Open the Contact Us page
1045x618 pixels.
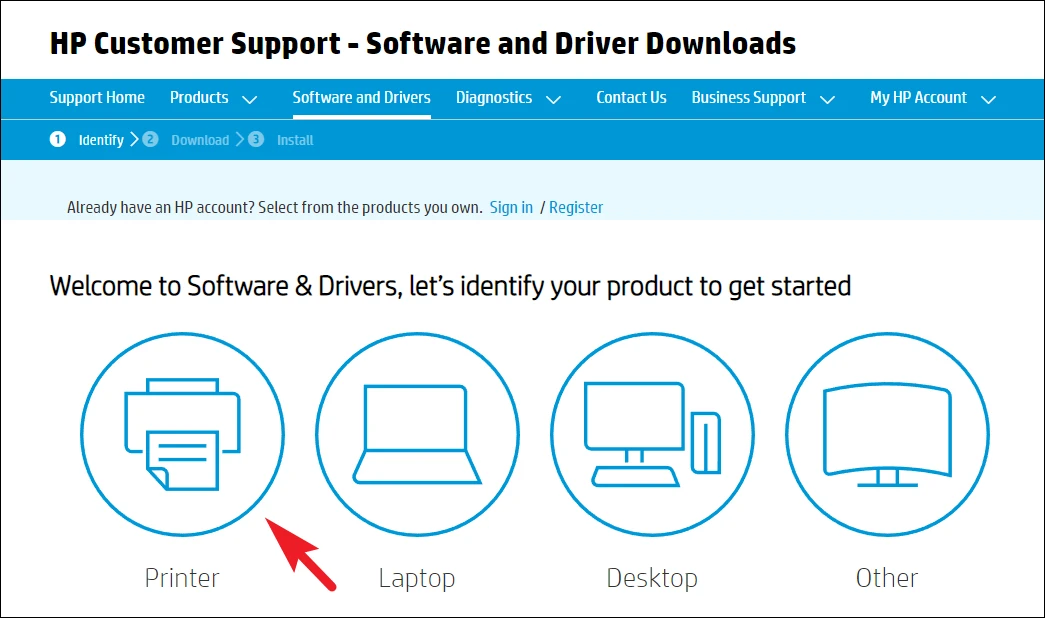pos(631,98)
